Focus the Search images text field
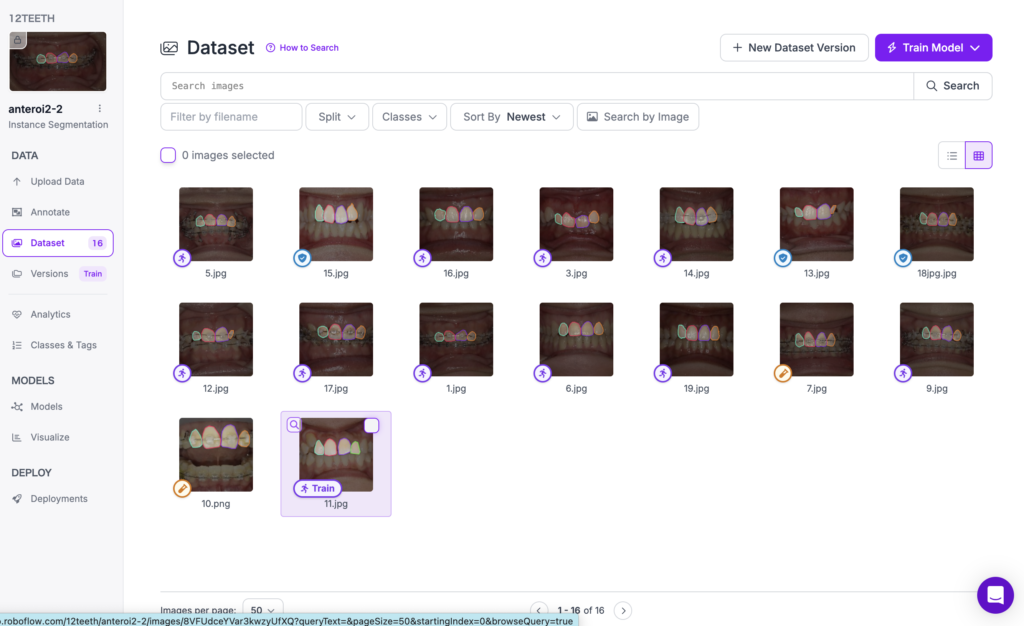This screenshot has width=1024, height=626. pos(537,86)
